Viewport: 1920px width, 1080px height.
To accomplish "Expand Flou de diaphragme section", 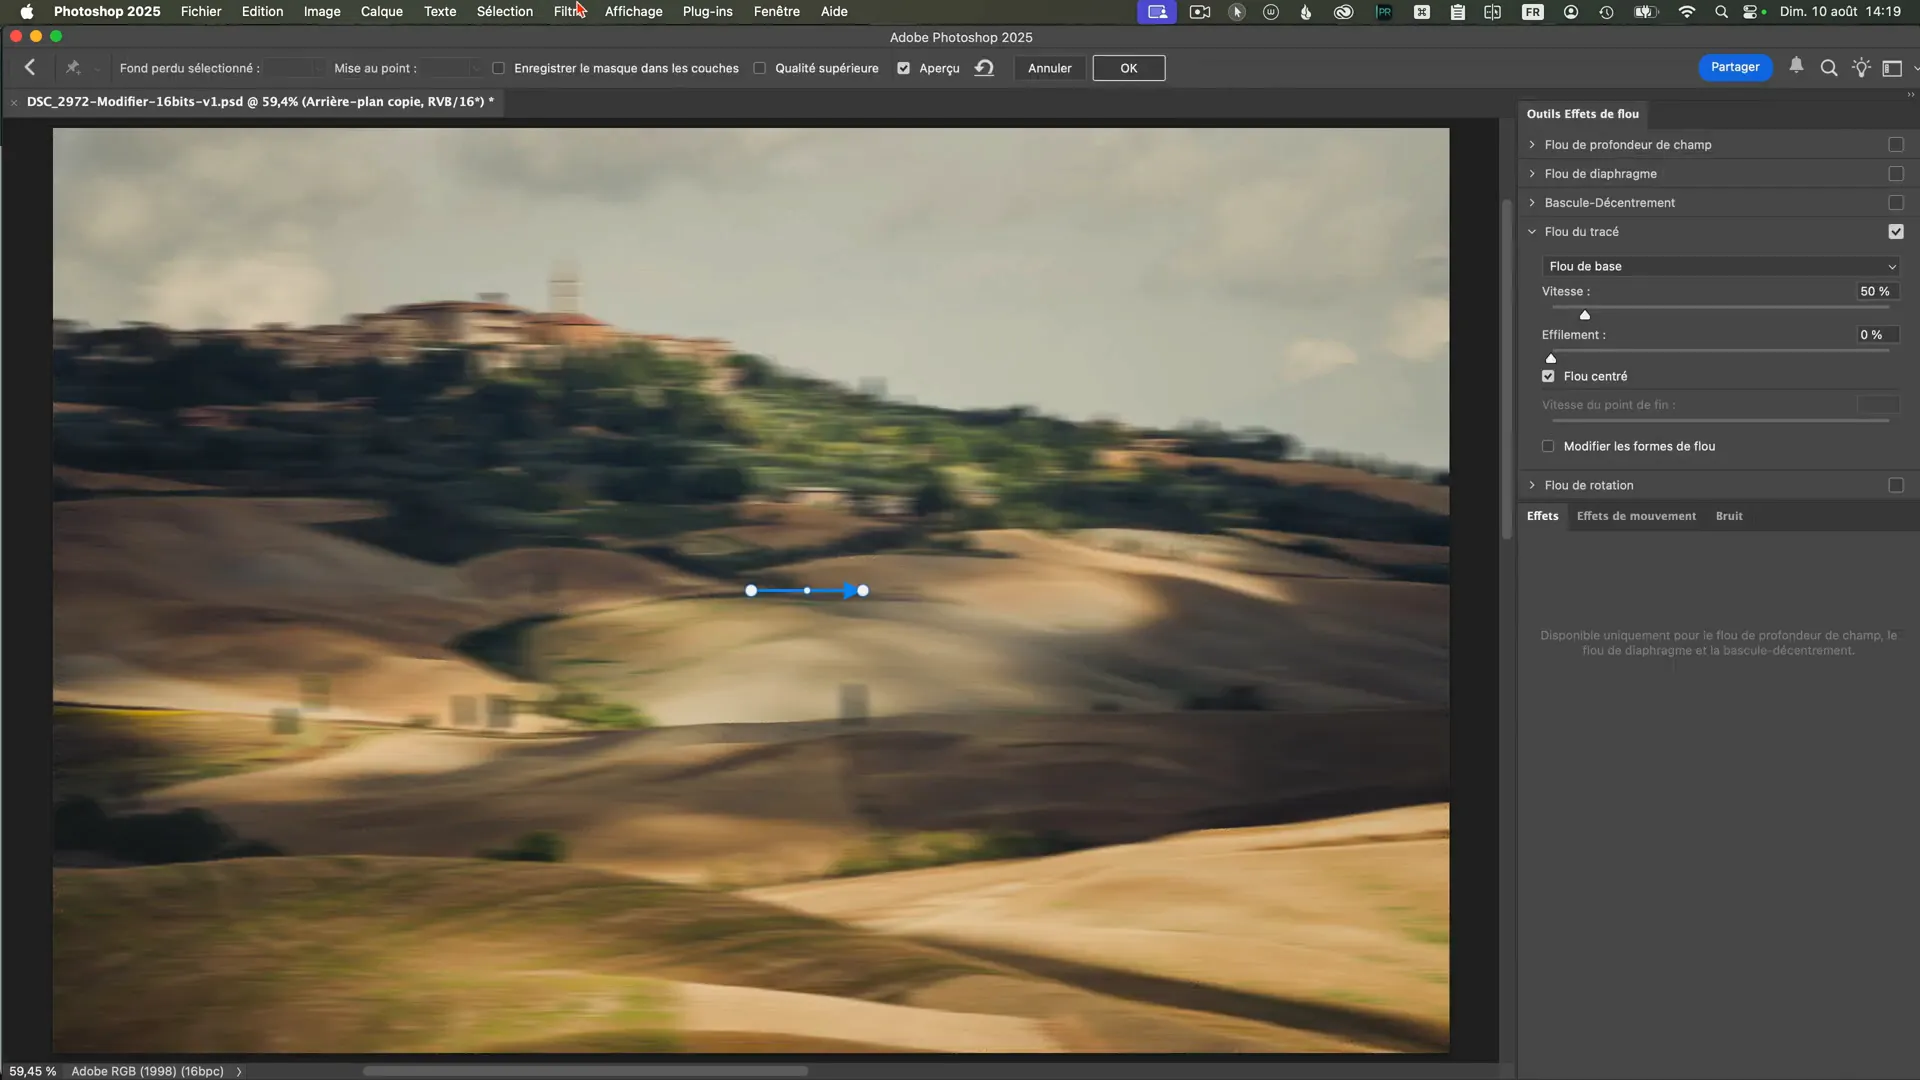I will pos(1531,173).
